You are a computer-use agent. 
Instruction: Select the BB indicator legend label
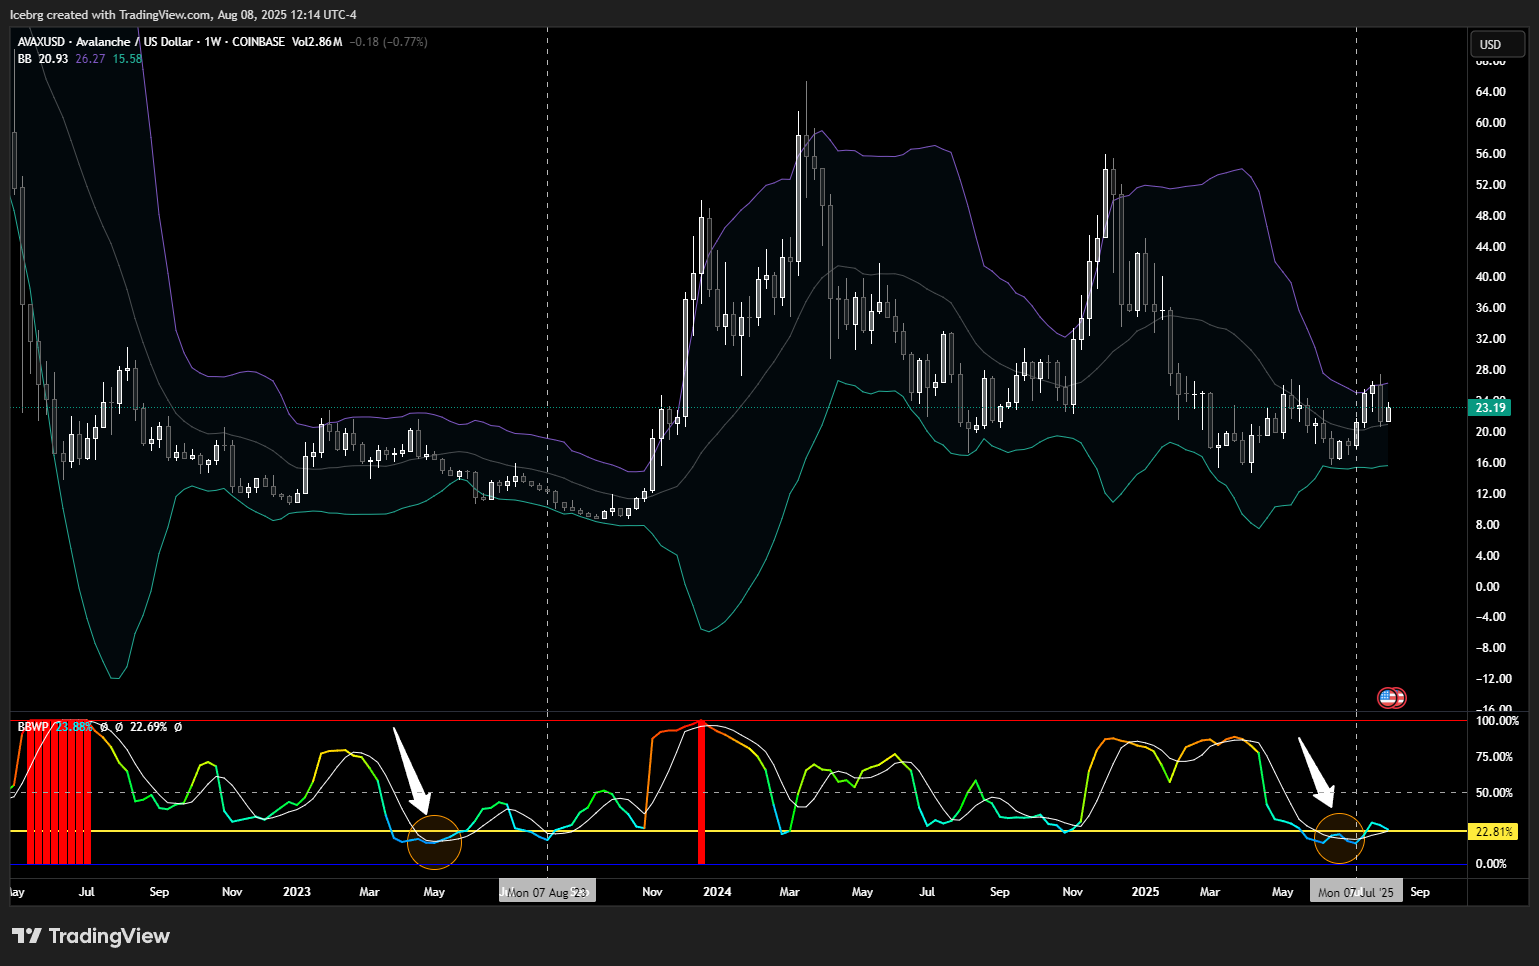coord(25,59)
